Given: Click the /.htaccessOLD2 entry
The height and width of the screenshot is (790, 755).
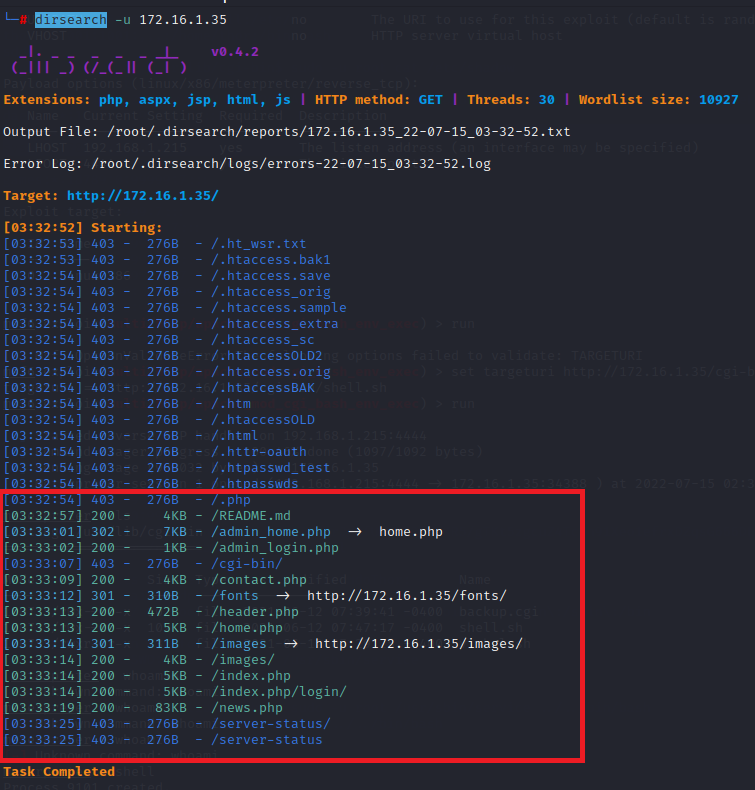Looking at the screenshot, I should (x=266, y=356).
